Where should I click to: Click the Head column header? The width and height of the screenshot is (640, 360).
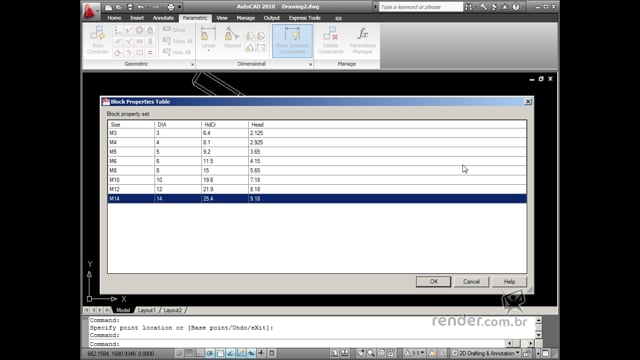tap(387, 124)
